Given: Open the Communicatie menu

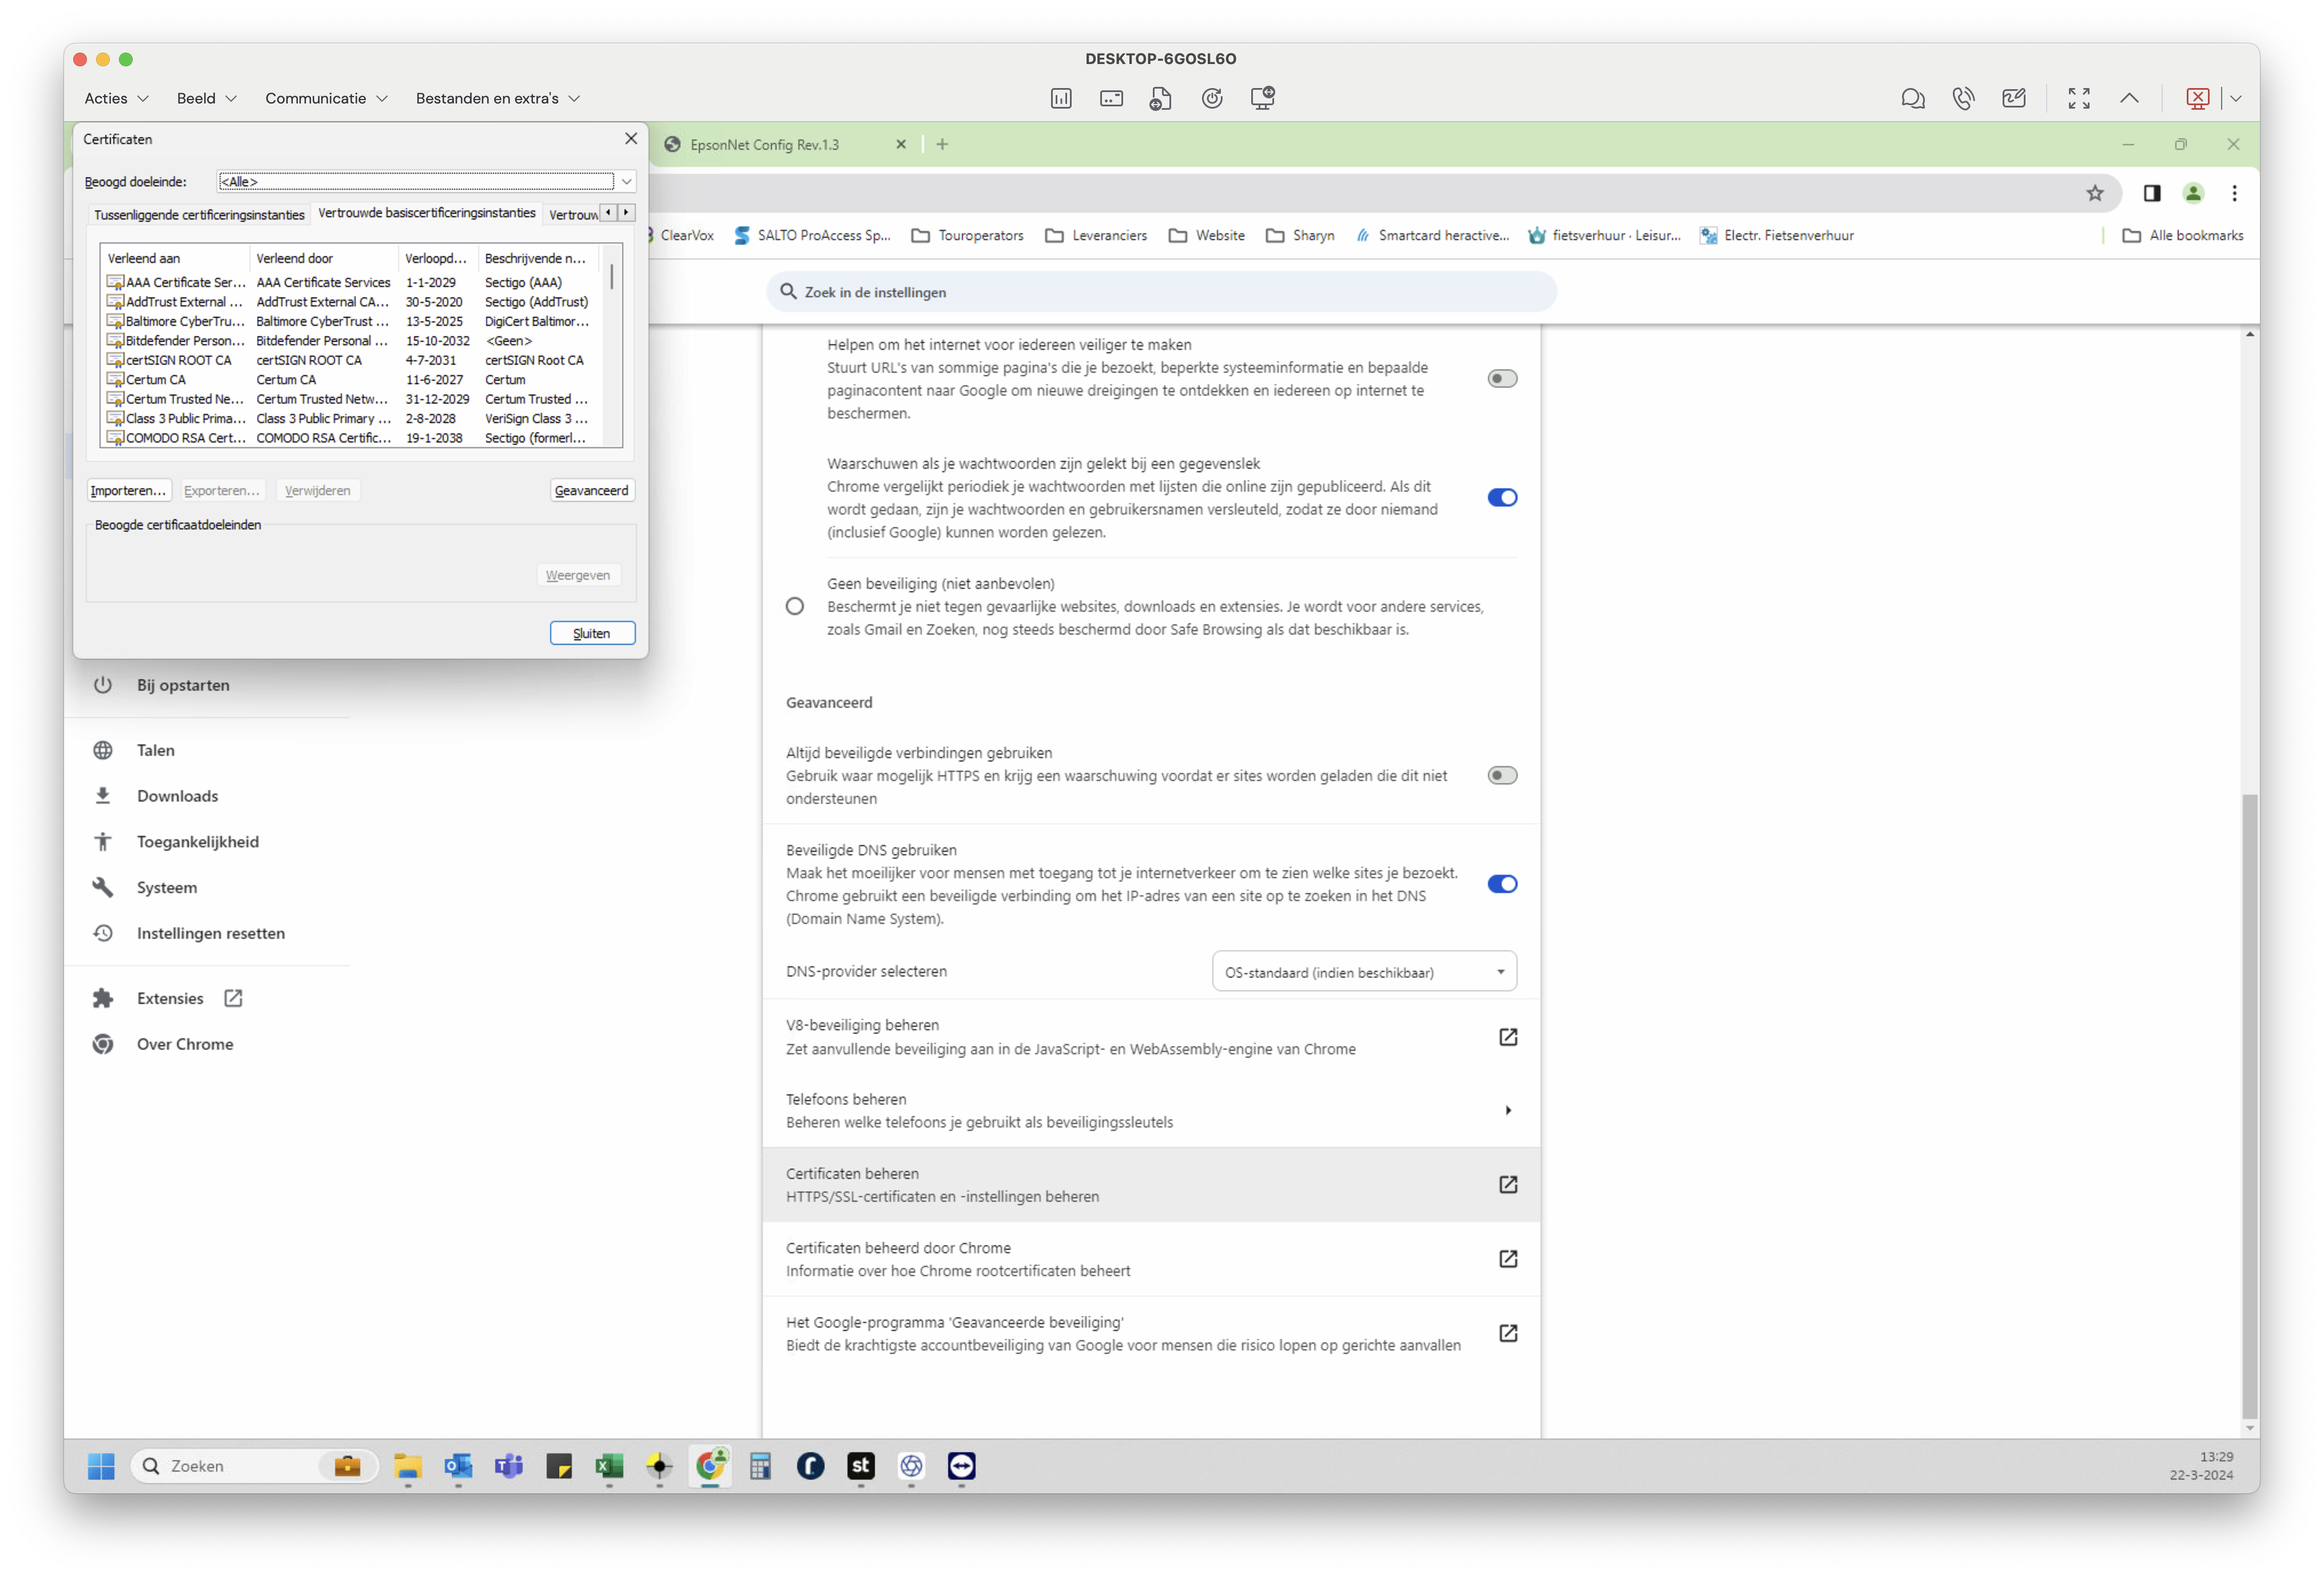Looking at the screenshot, I should 326,98.
